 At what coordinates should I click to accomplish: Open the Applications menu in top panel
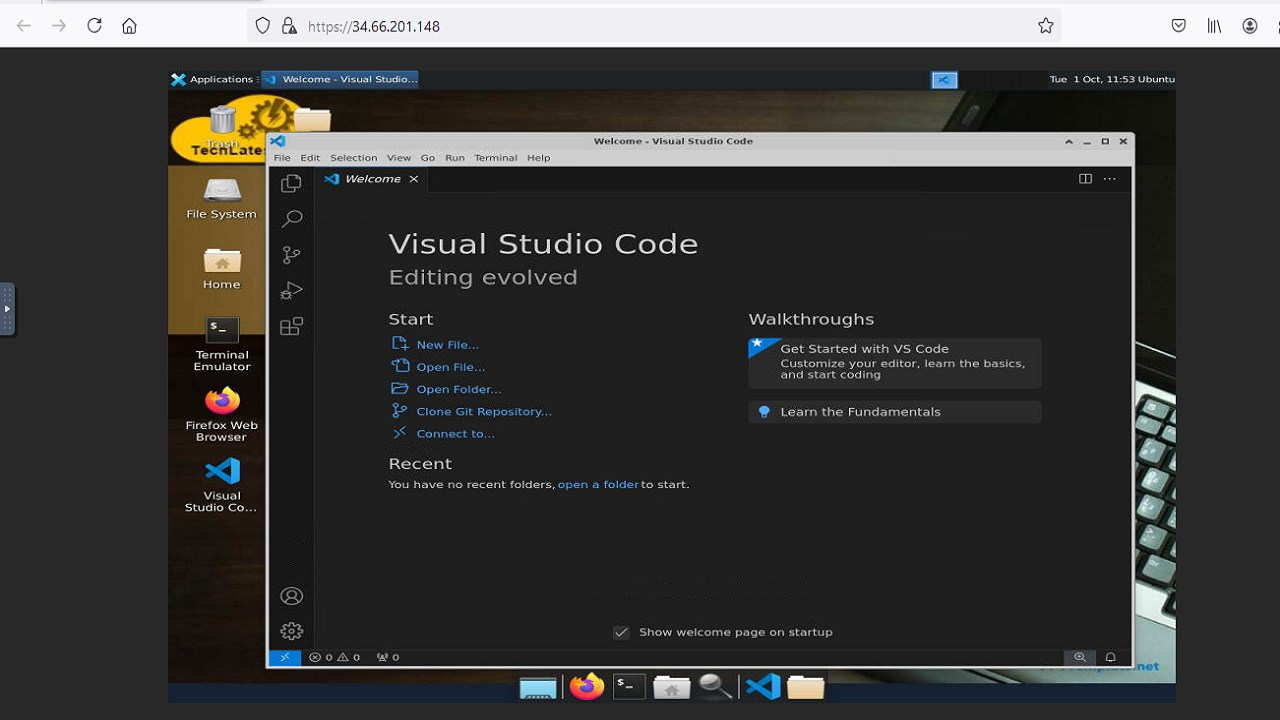point(213,79)
